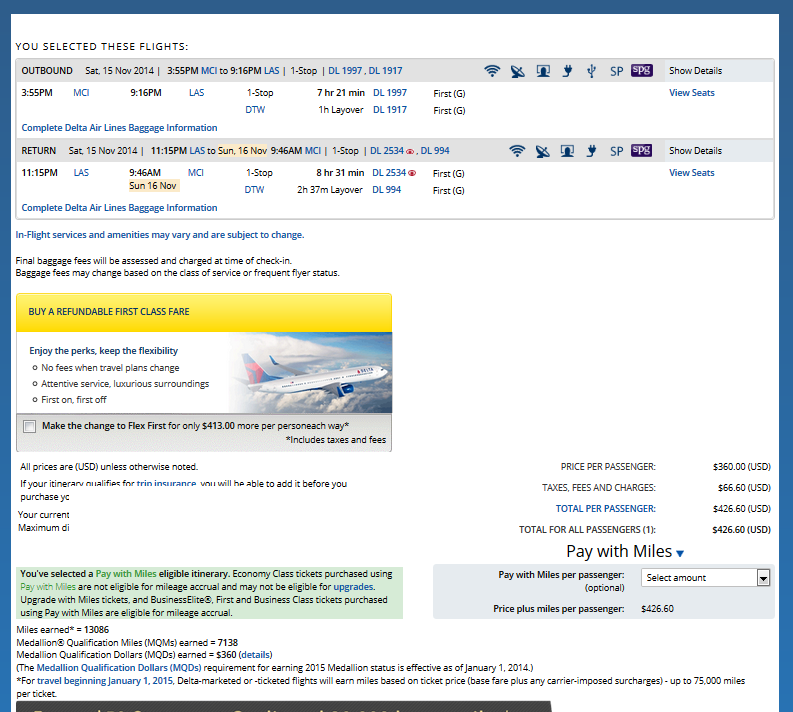View Seats for the return LAS to MCI flight

[x=691, y=173]
